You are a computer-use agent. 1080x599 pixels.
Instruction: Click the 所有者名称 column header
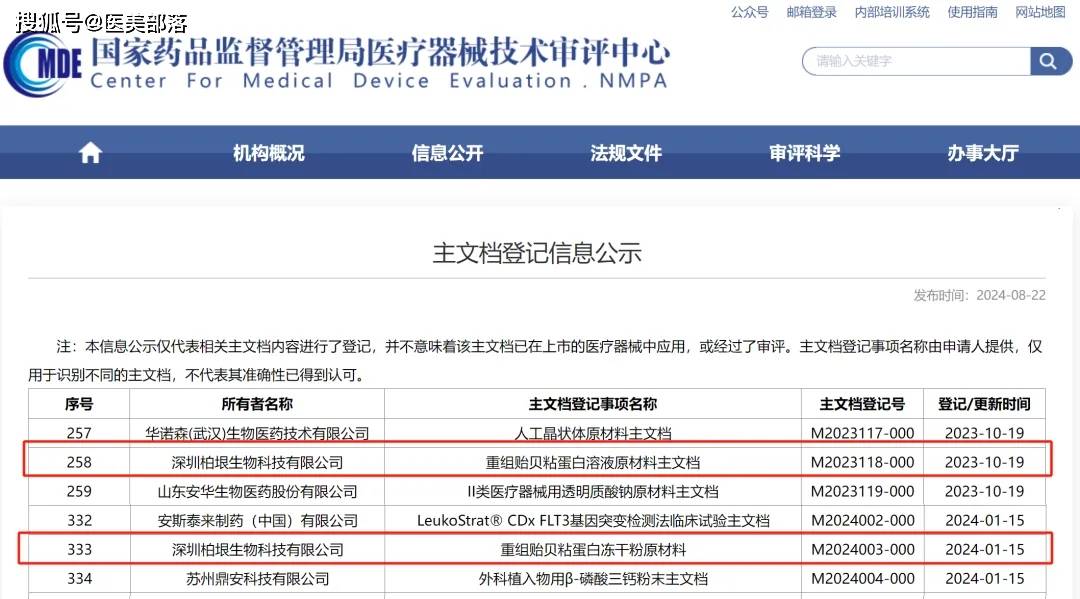pyautogui.click(x=257, y=404)
